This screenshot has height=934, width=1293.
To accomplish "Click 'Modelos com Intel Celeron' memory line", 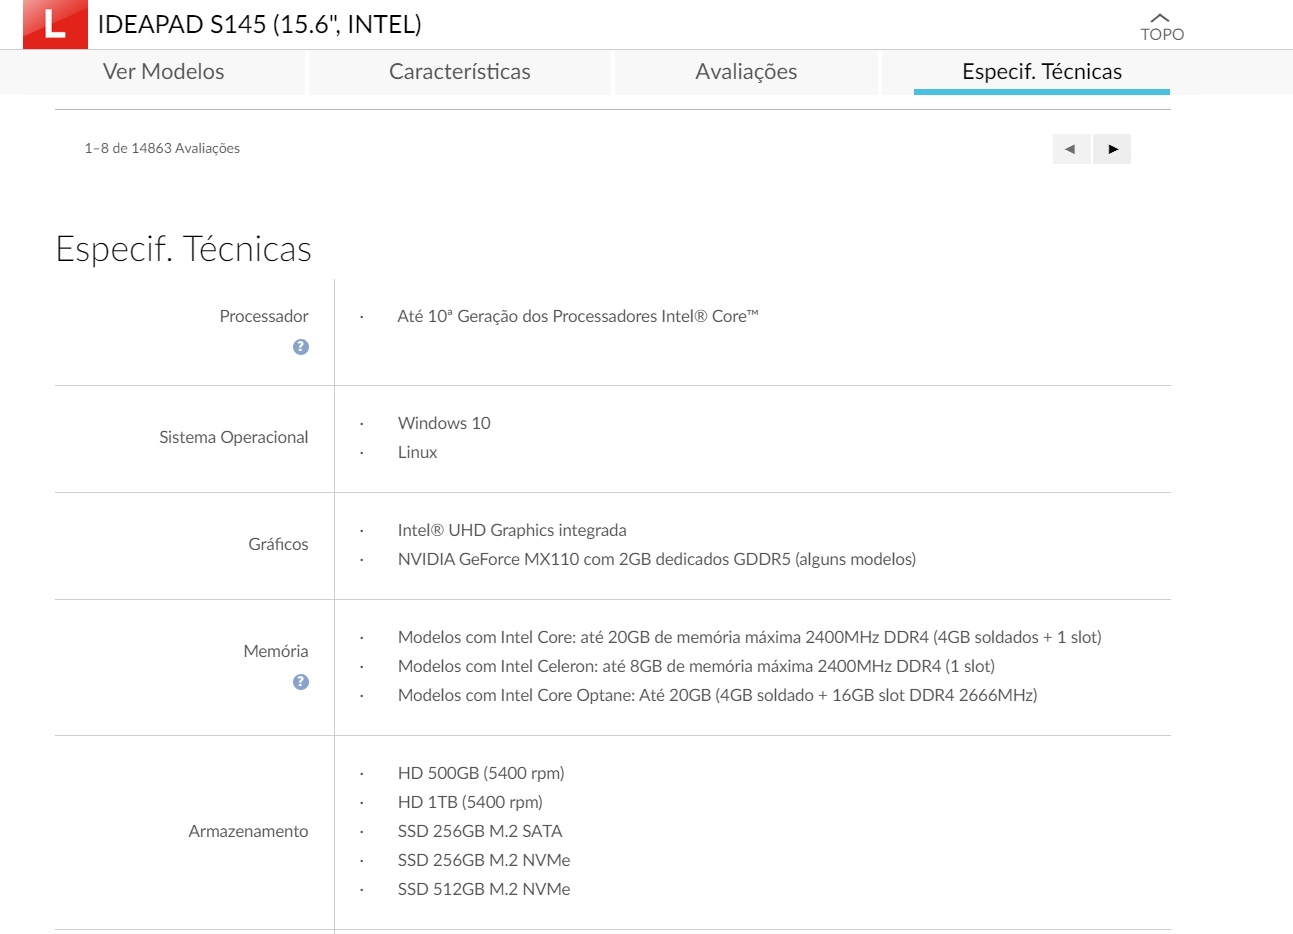I will point(696,666).
